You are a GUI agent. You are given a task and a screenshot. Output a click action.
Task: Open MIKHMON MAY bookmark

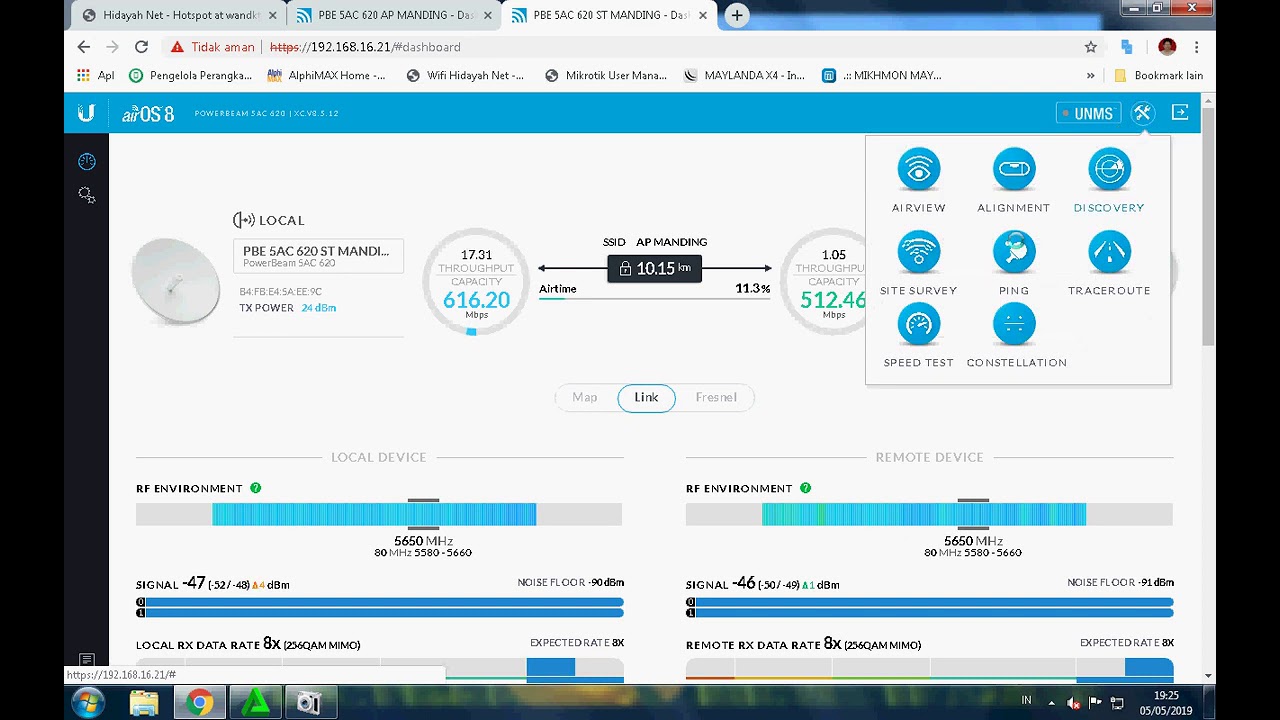pos(881,75)
